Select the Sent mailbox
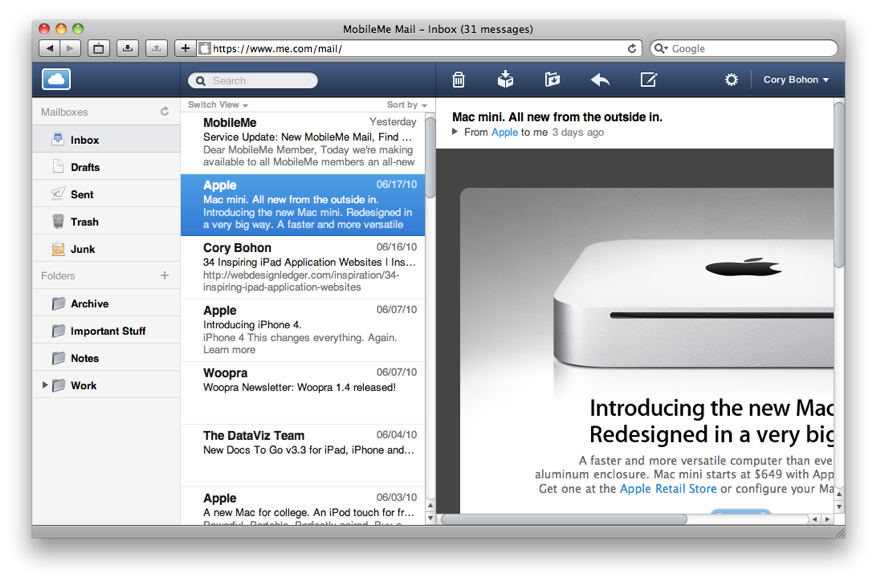 click(106, 193)
